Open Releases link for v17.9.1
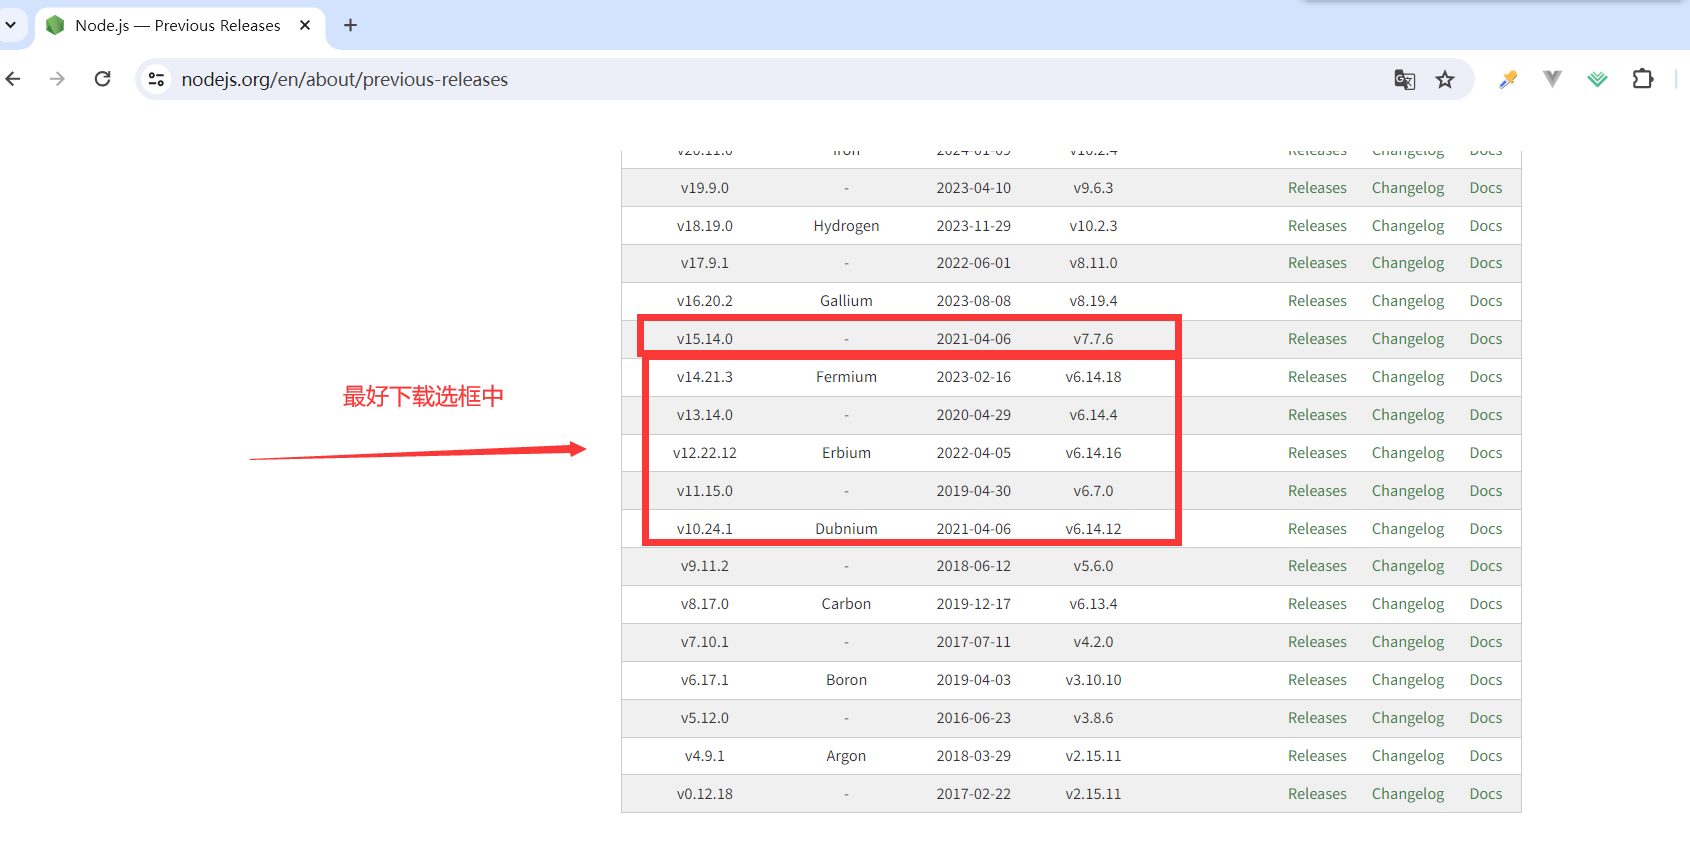This screenshot has width=1690, height=846. pyautogui.click(x=1317, y=263)
